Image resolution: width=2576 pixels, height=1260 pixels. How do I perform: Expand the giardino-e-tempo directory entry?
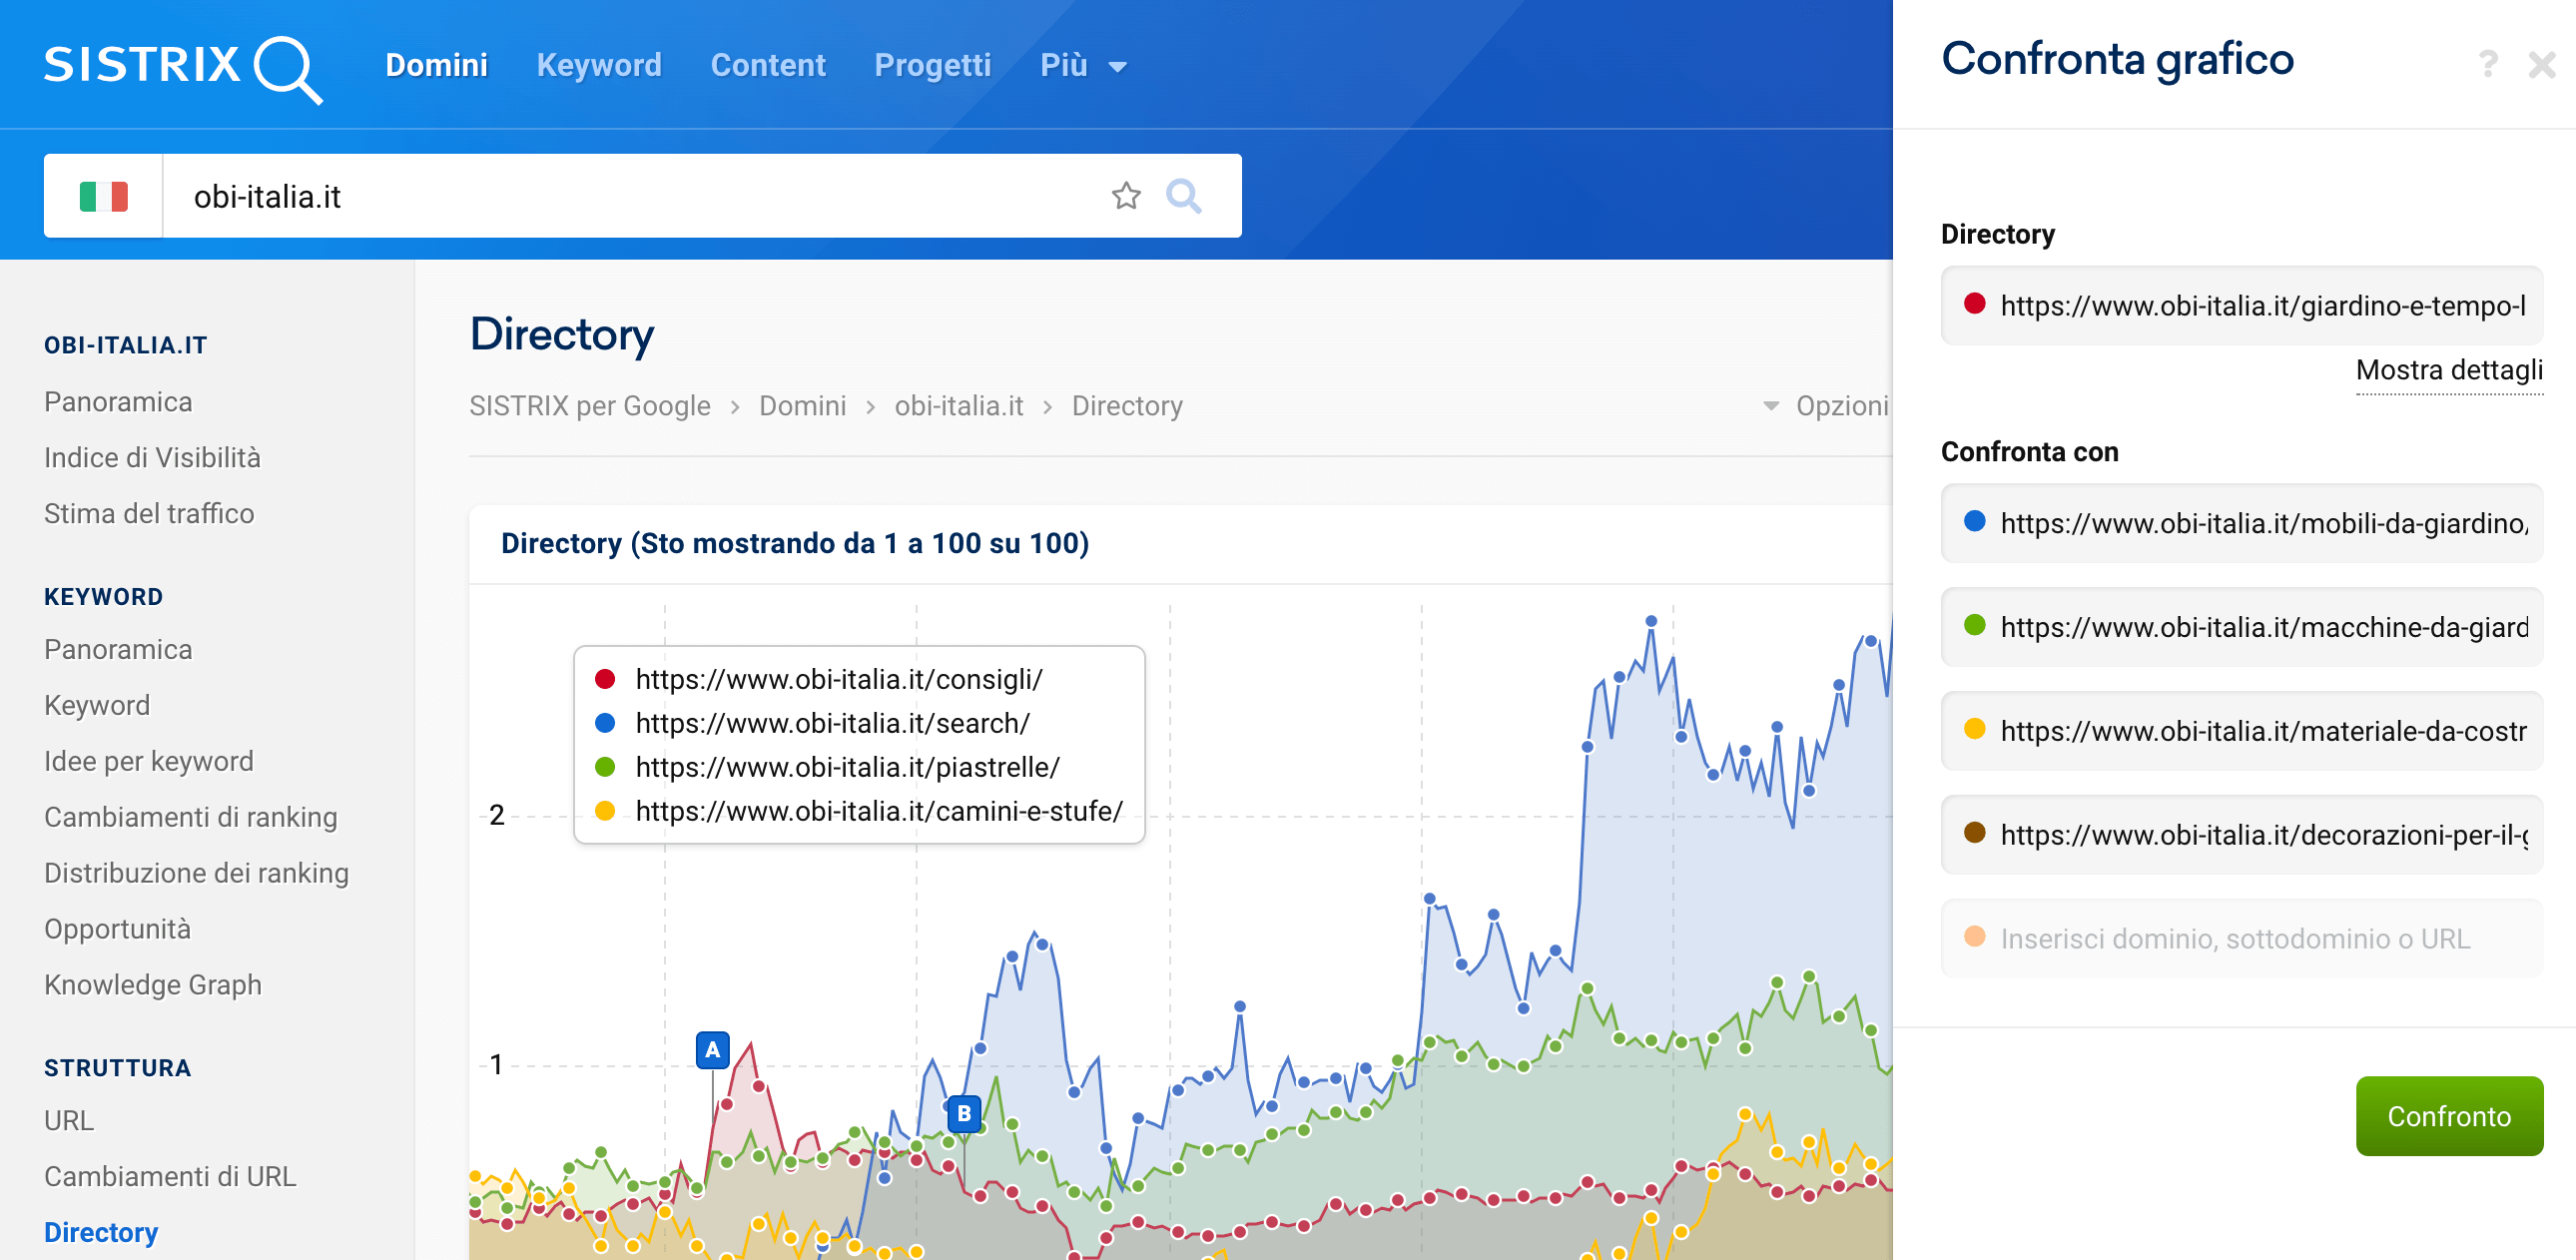2446,371
